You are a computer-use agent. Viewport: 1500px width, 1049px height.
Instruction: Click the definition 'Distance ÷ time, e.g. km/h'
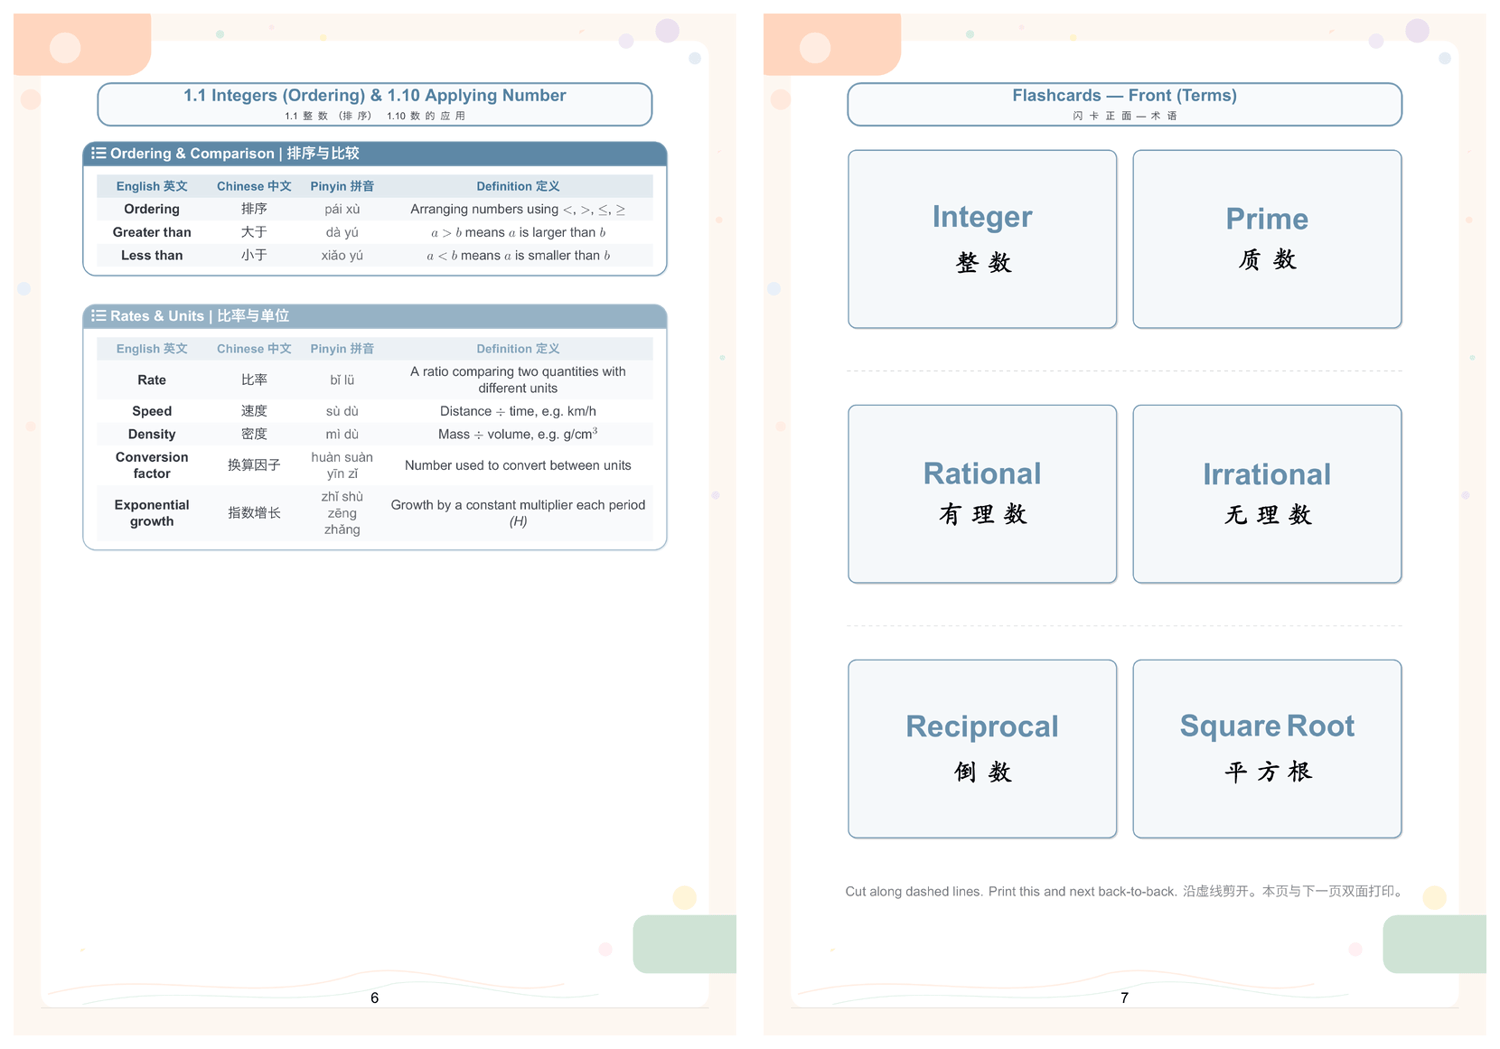(518, 411)
